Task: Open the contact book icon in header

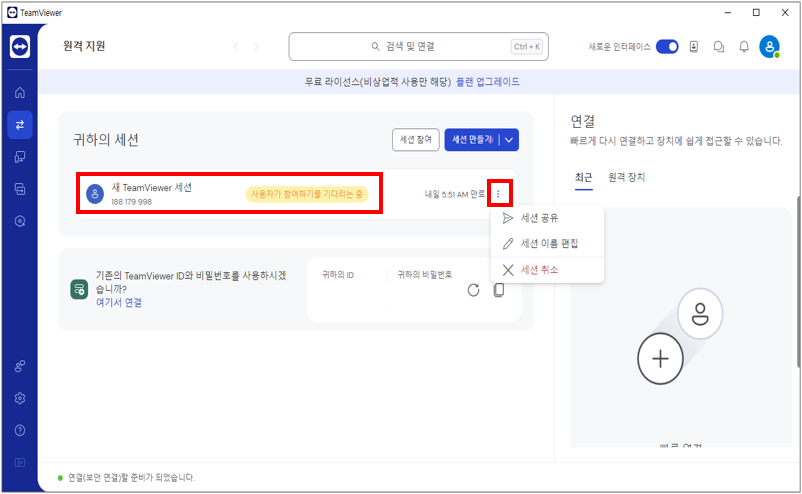Action: click(x=694, y=47)
